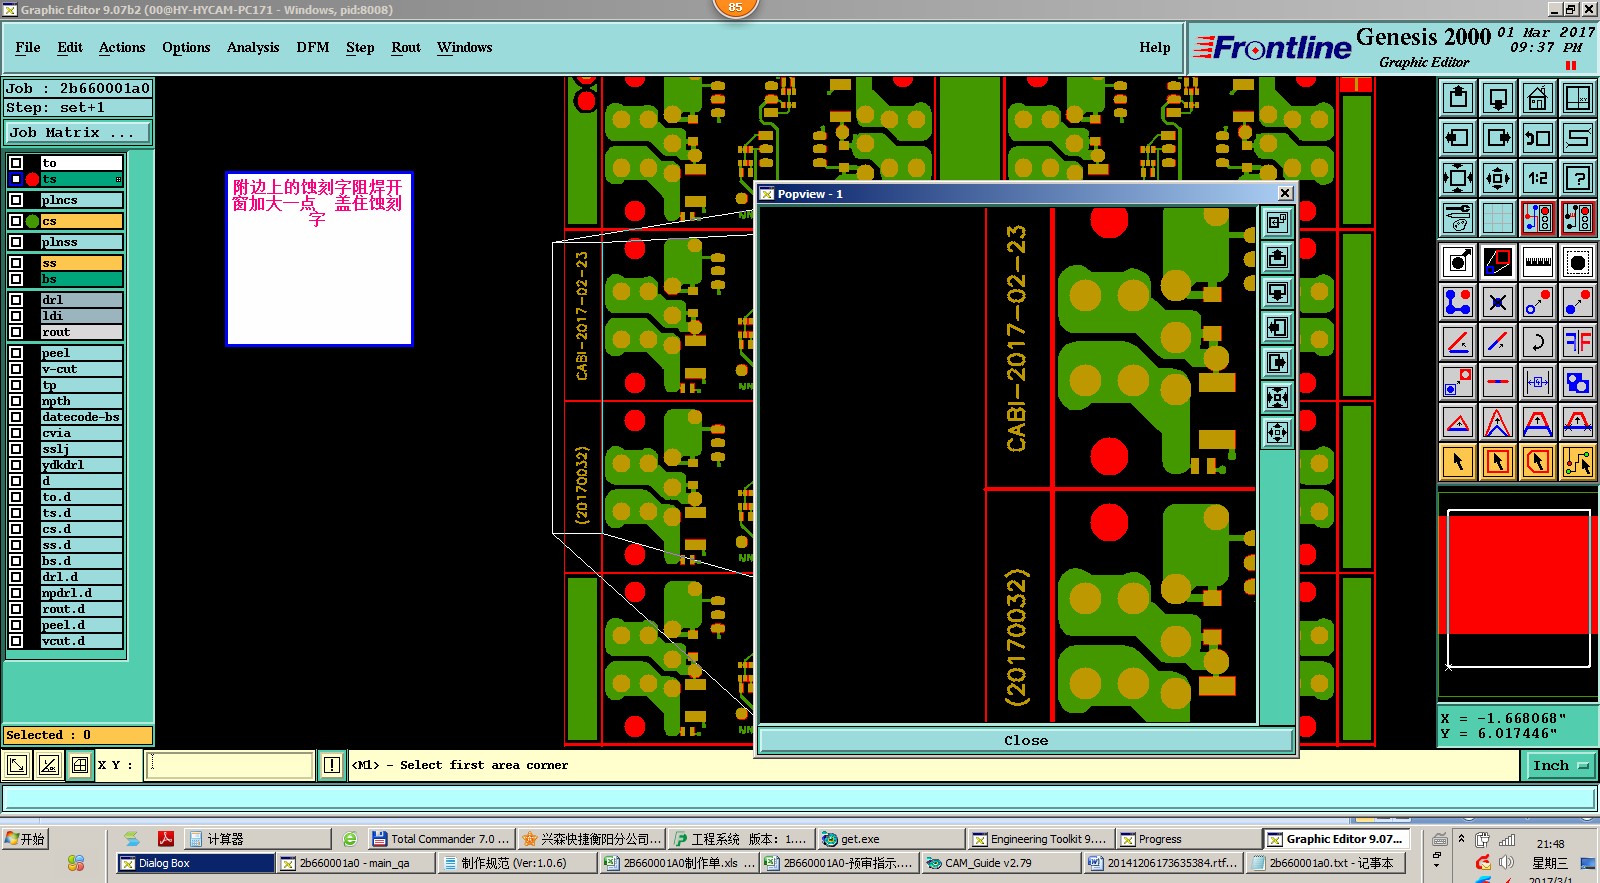Select the ruler measurement tool

pyautogui.click(x=1538, y=262)
